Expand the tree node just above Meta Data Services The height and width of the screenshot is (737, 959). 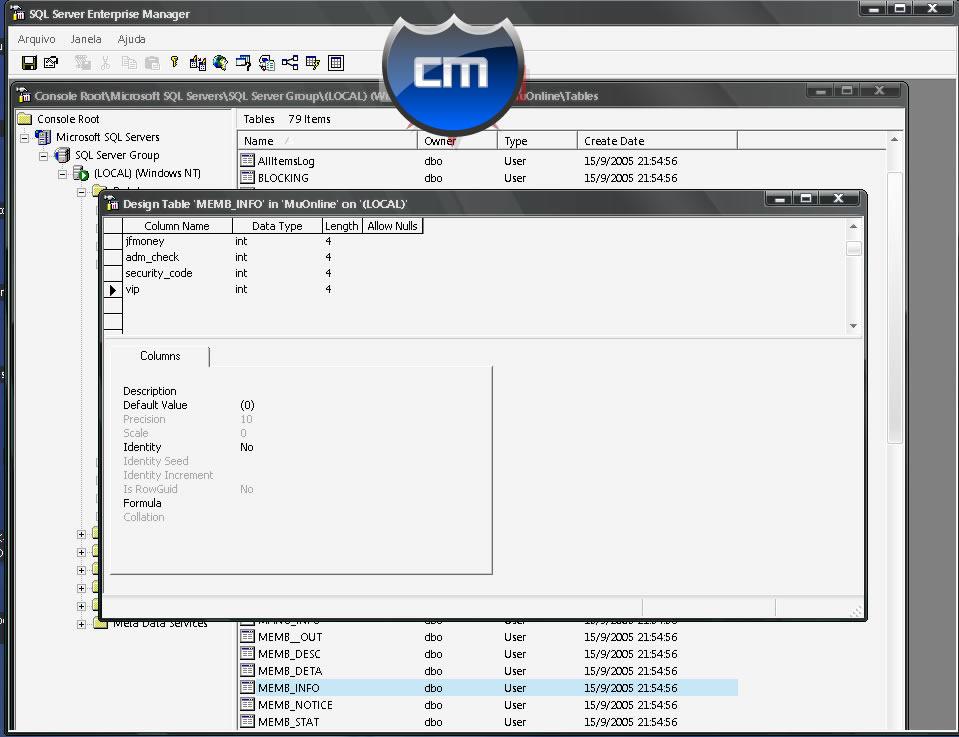point(81,606)
